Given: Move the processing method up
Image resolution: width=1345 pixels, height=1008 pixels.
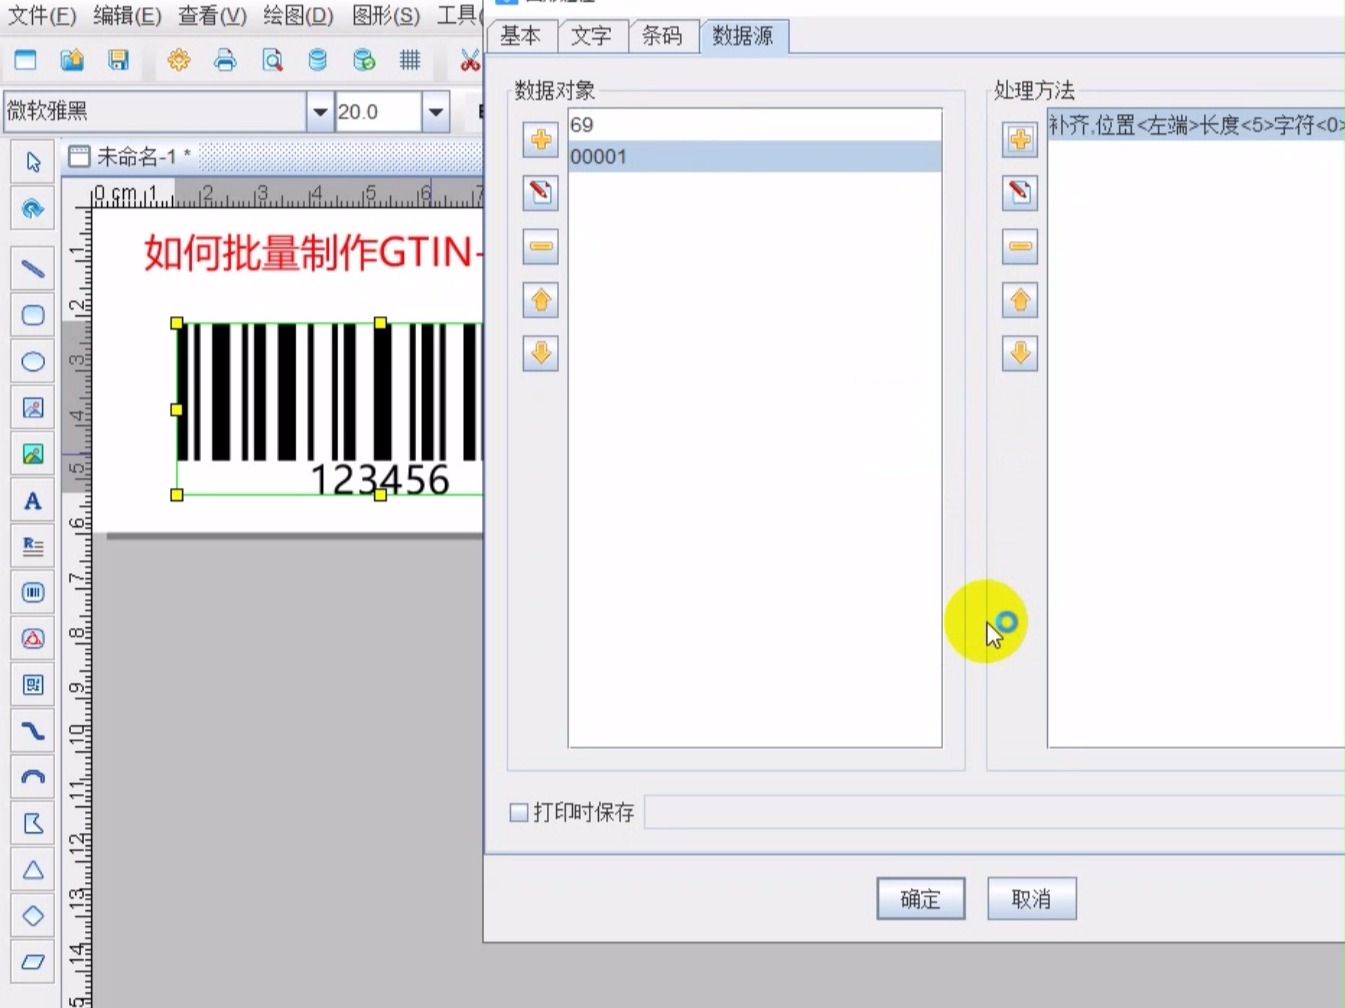Looking at the screenshot, I should pyautogui.click(x=1020, y=299).
